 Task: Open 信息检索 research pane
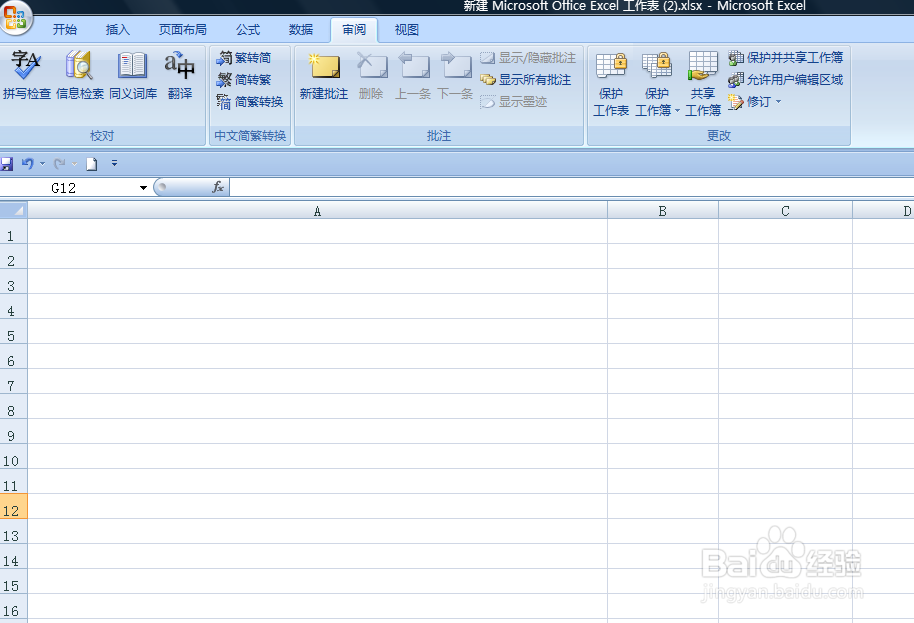pos(80,76)
